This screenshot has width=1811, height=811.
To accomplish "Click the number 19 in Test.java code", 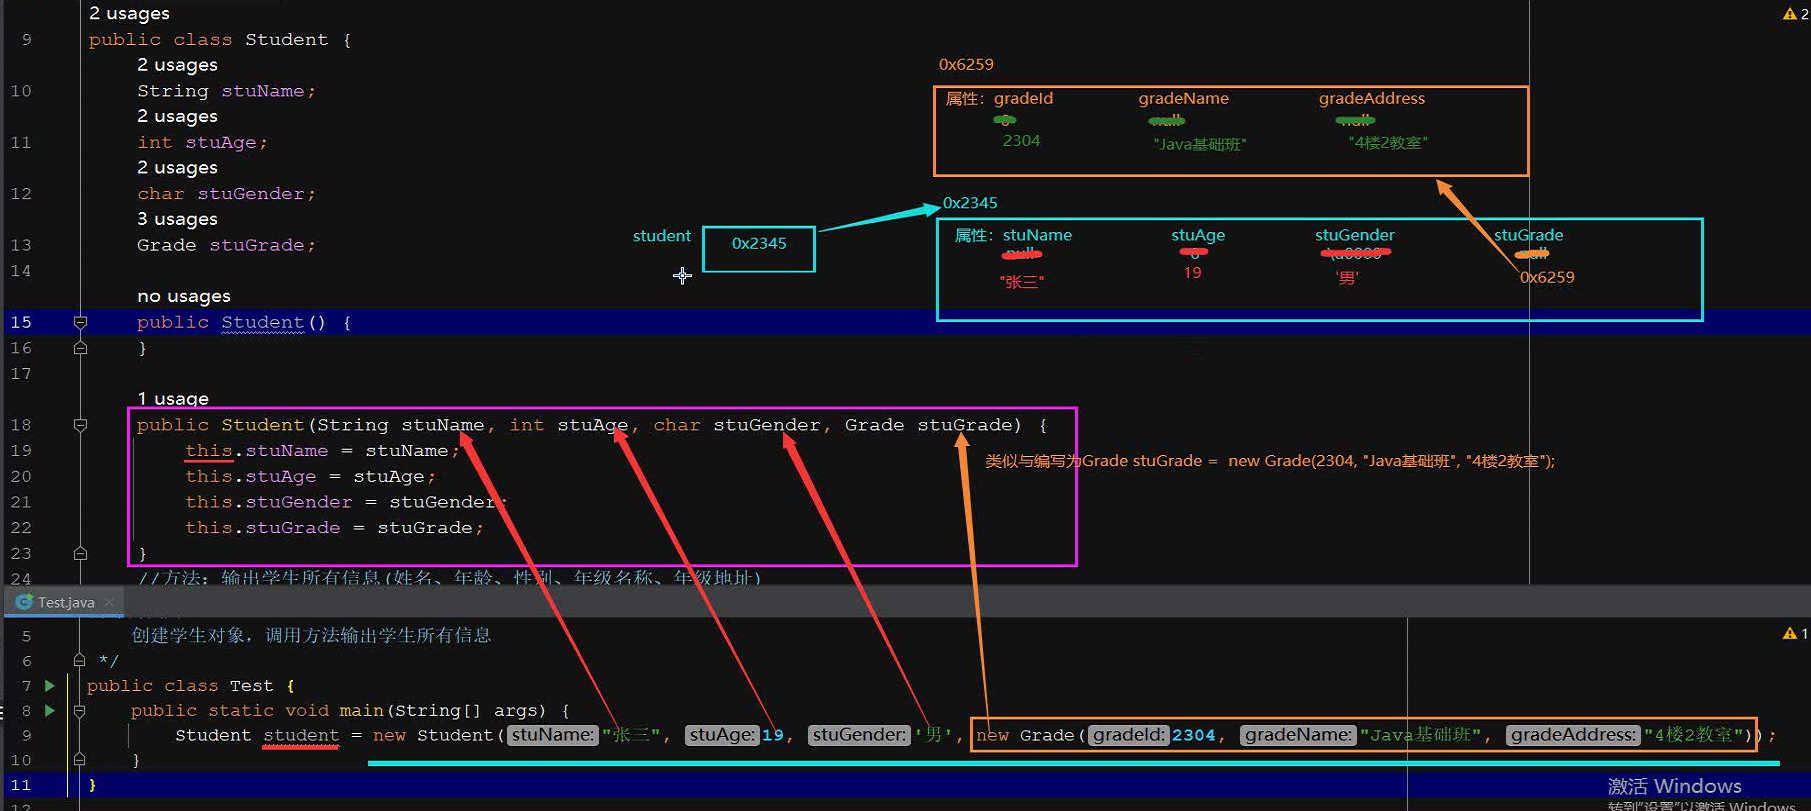I will 773,736.
